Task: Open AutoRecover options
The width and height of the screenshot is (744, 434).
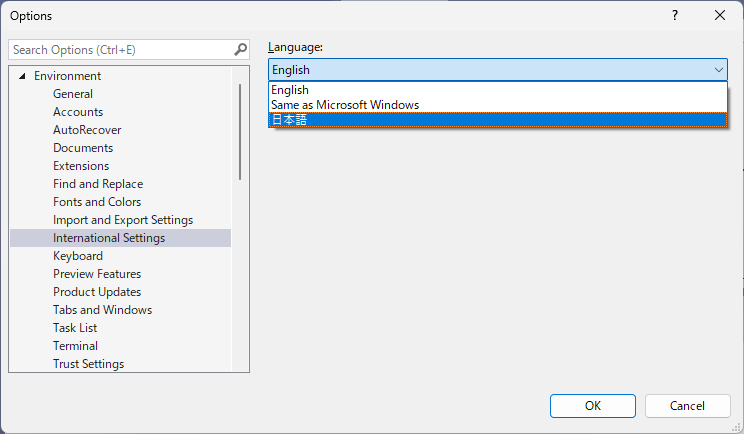Action: pyautogui.click(x=85, y=130)
